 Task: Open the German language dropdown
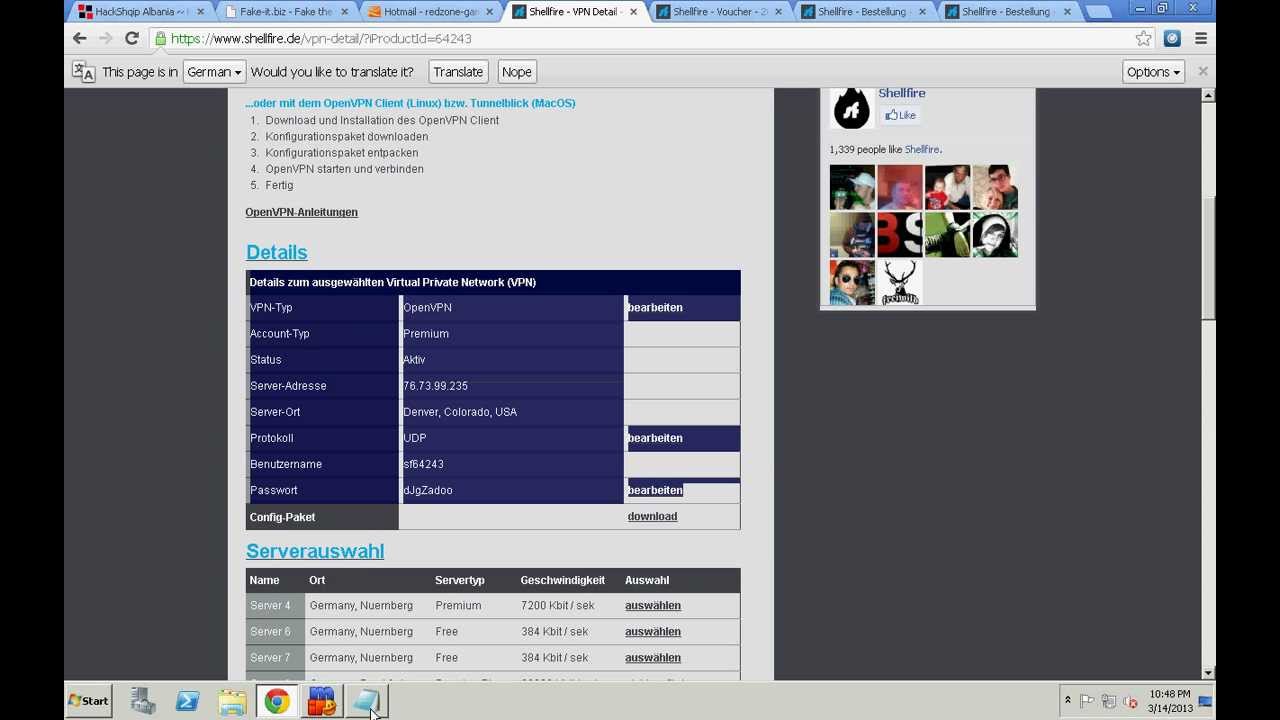pos(214,72)
